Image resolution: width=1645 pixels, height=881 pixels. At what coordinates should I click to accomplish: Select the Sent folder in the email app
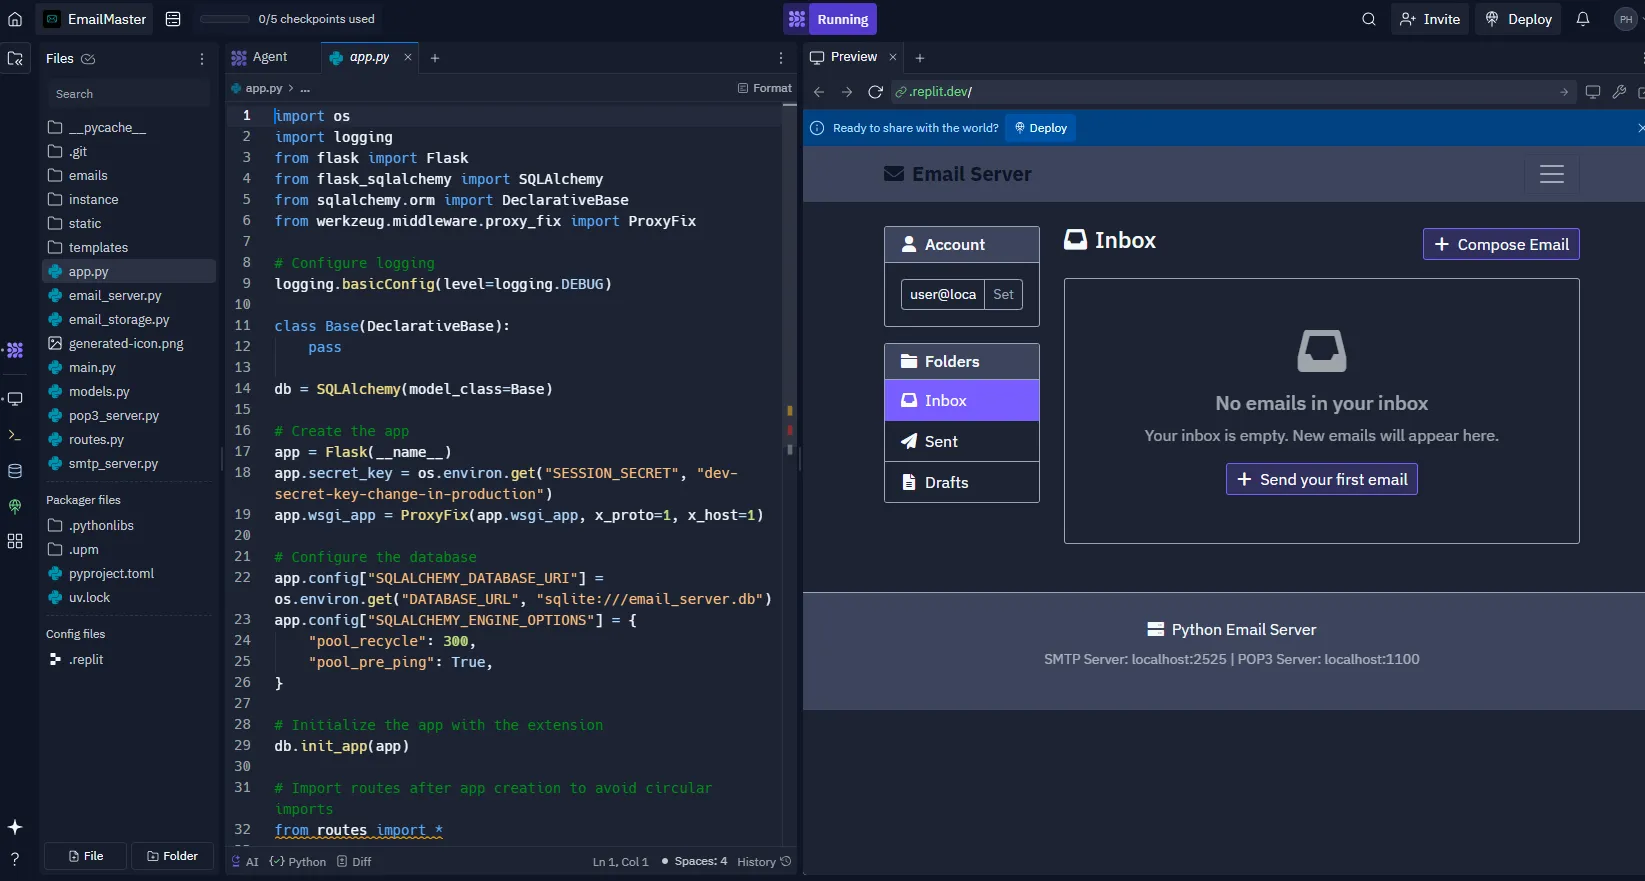coord(961,441)
